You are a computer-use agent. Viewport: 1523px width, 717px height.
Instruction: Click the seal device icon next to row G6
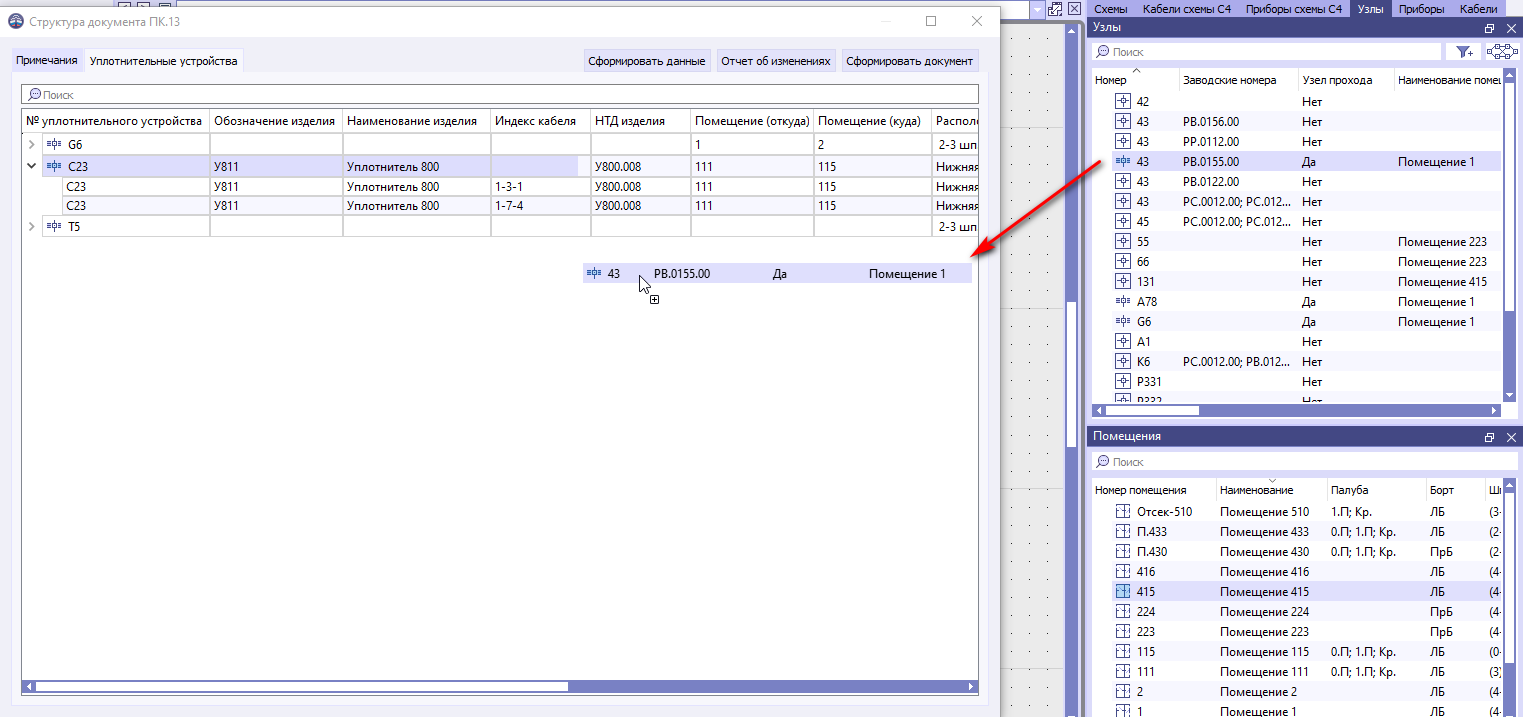click(53, 143)
